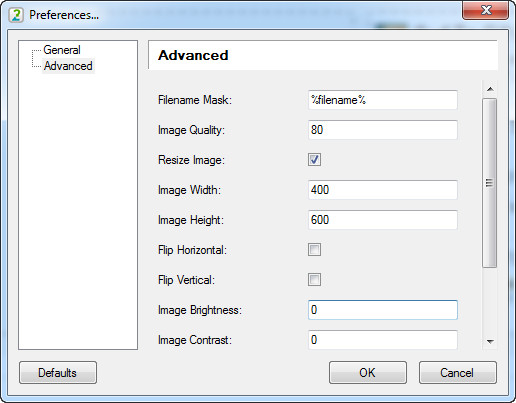Click the scrollbar up arrow
Viewport: 516px width, 403px height.
pyautogui.click(x=490, y=89)
